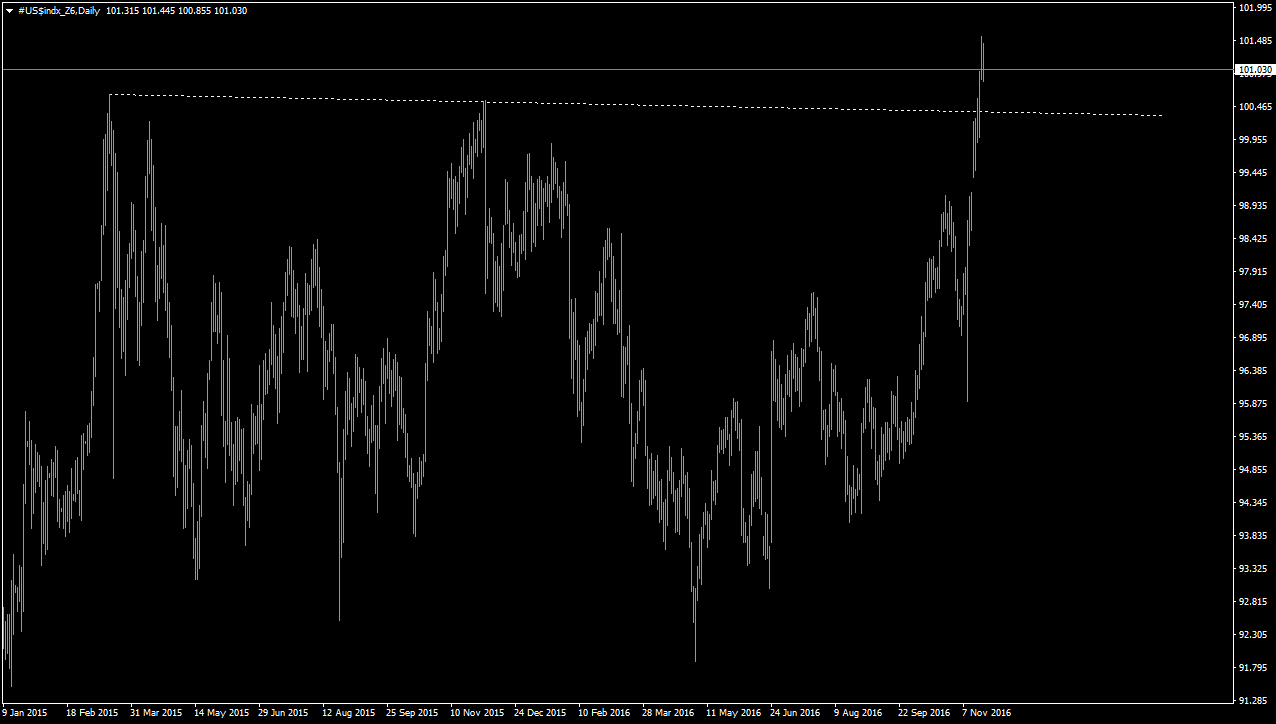
Task: Click the 92.305 price axis label
Action: (1255, 635)
